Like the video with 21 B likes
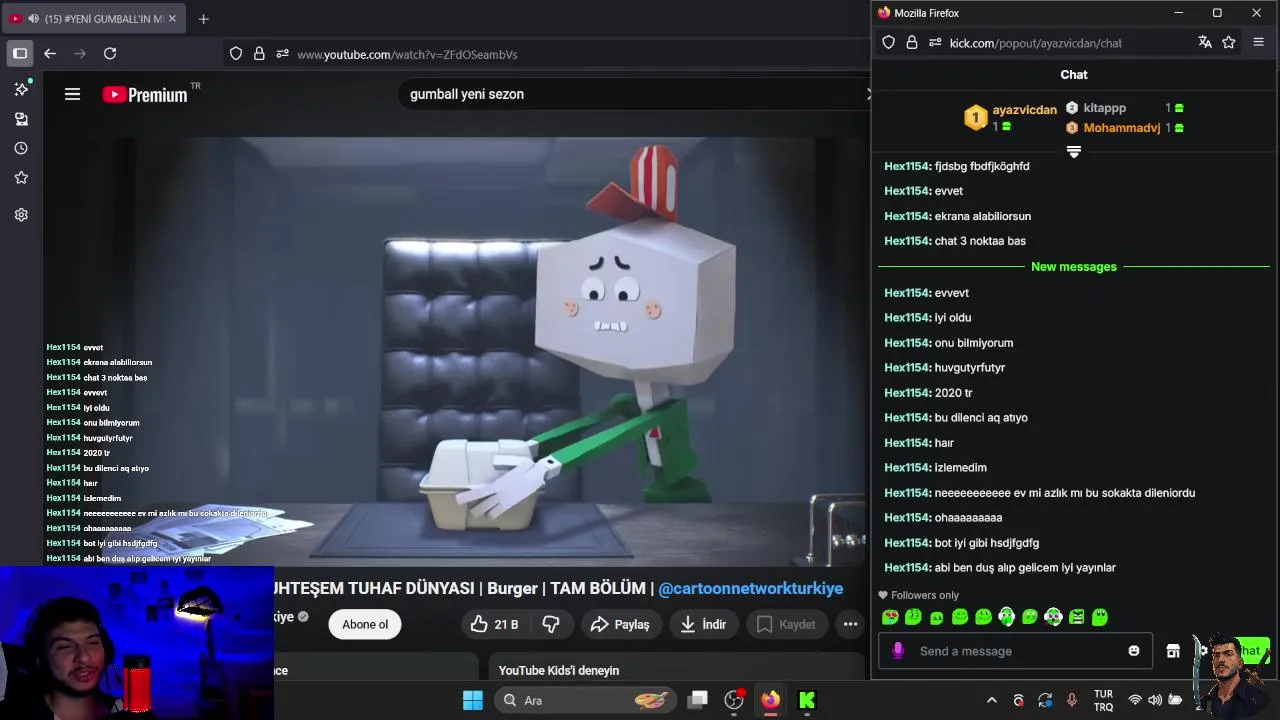Image resolution: width=1280 pixels, height=720 pixels. tap(495, 624)
